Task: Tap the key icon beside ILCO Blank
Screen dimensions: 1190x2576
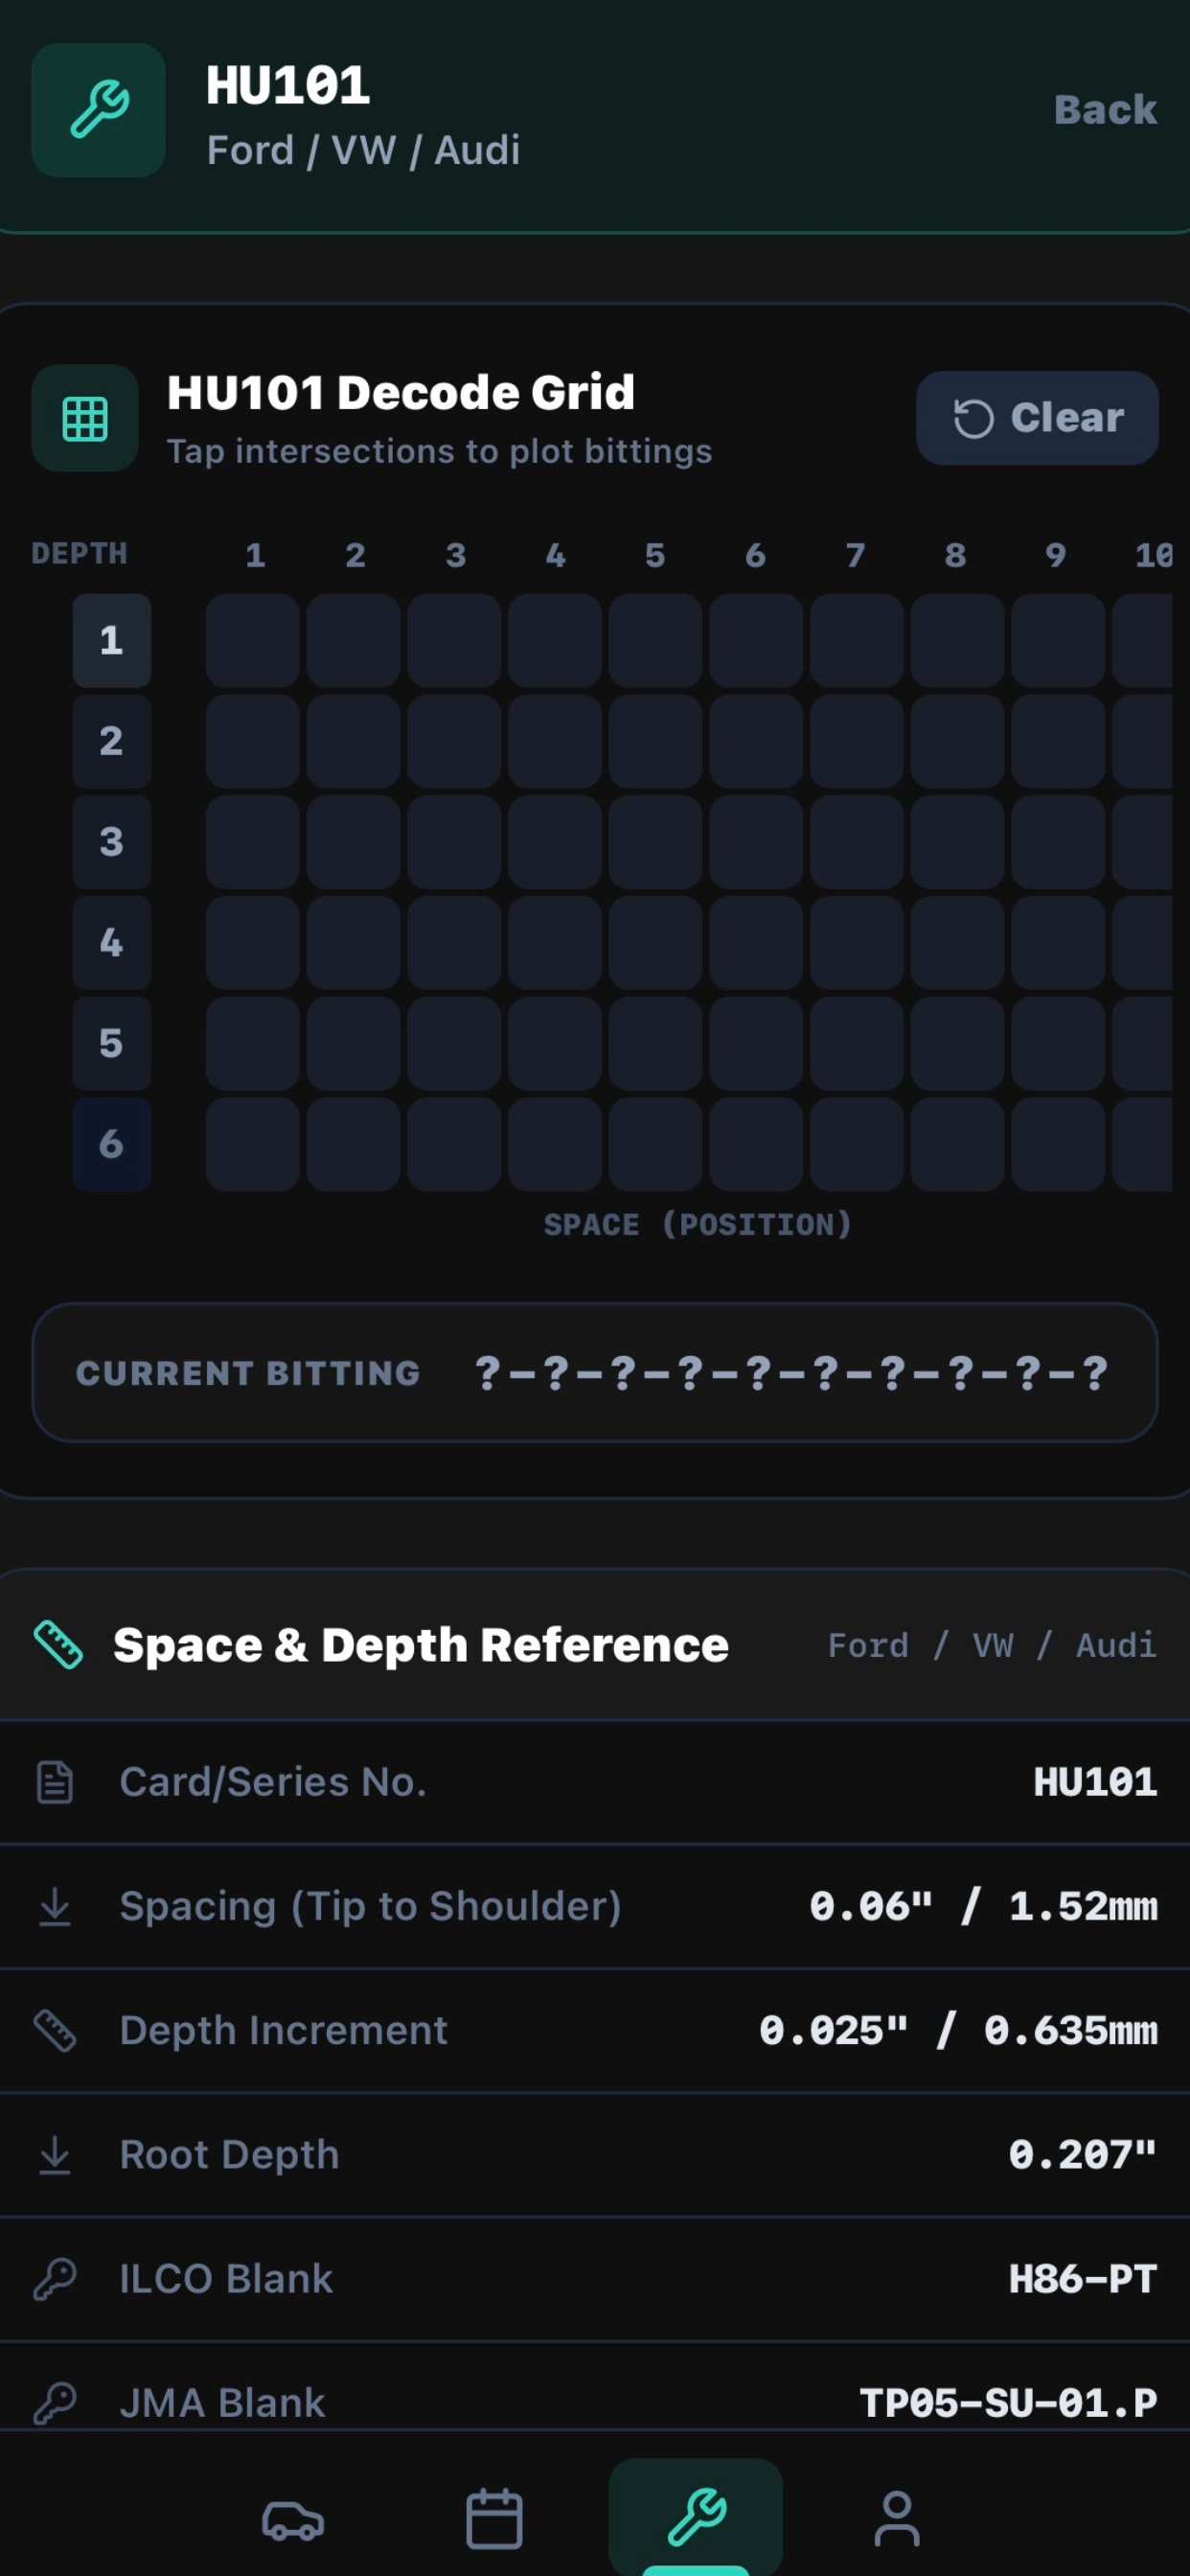Action: click(x=55, y=2279)
